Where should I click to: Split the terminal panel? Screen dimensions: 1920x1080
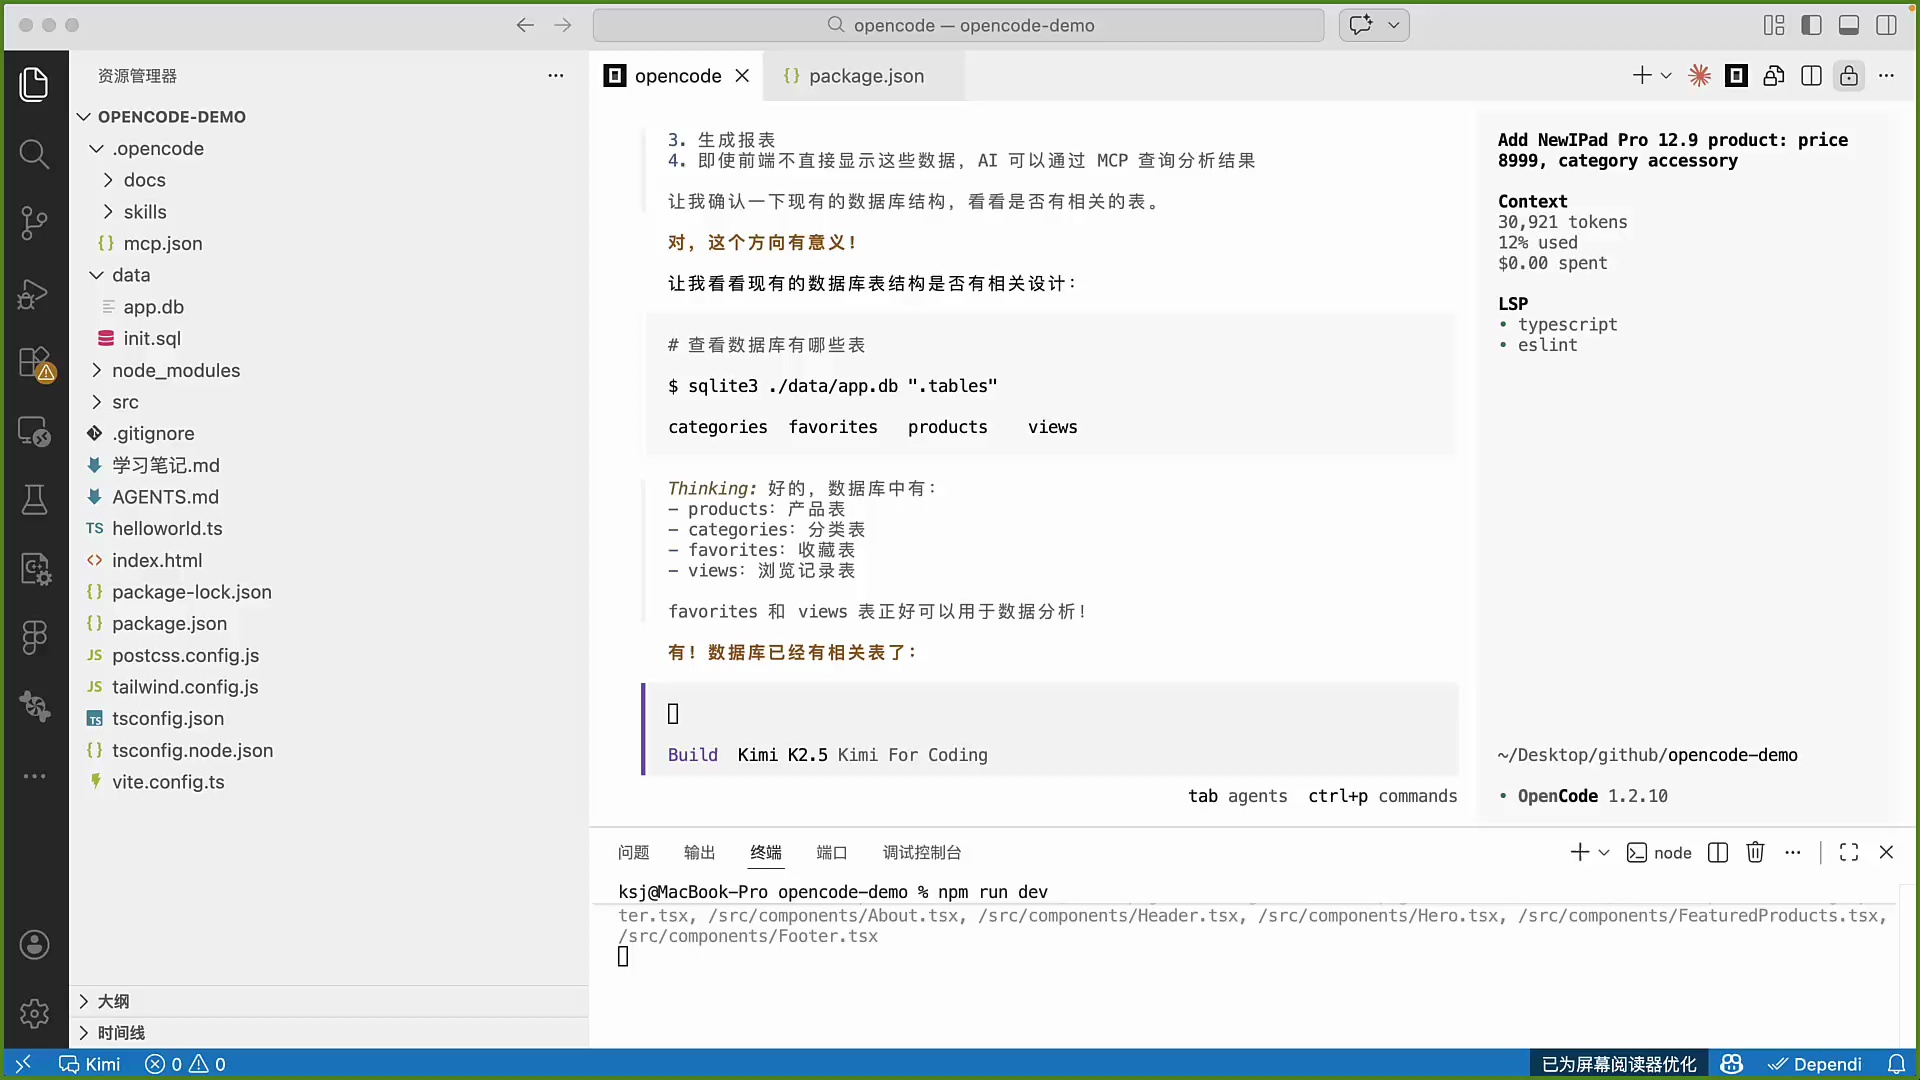coord(1718,852)
